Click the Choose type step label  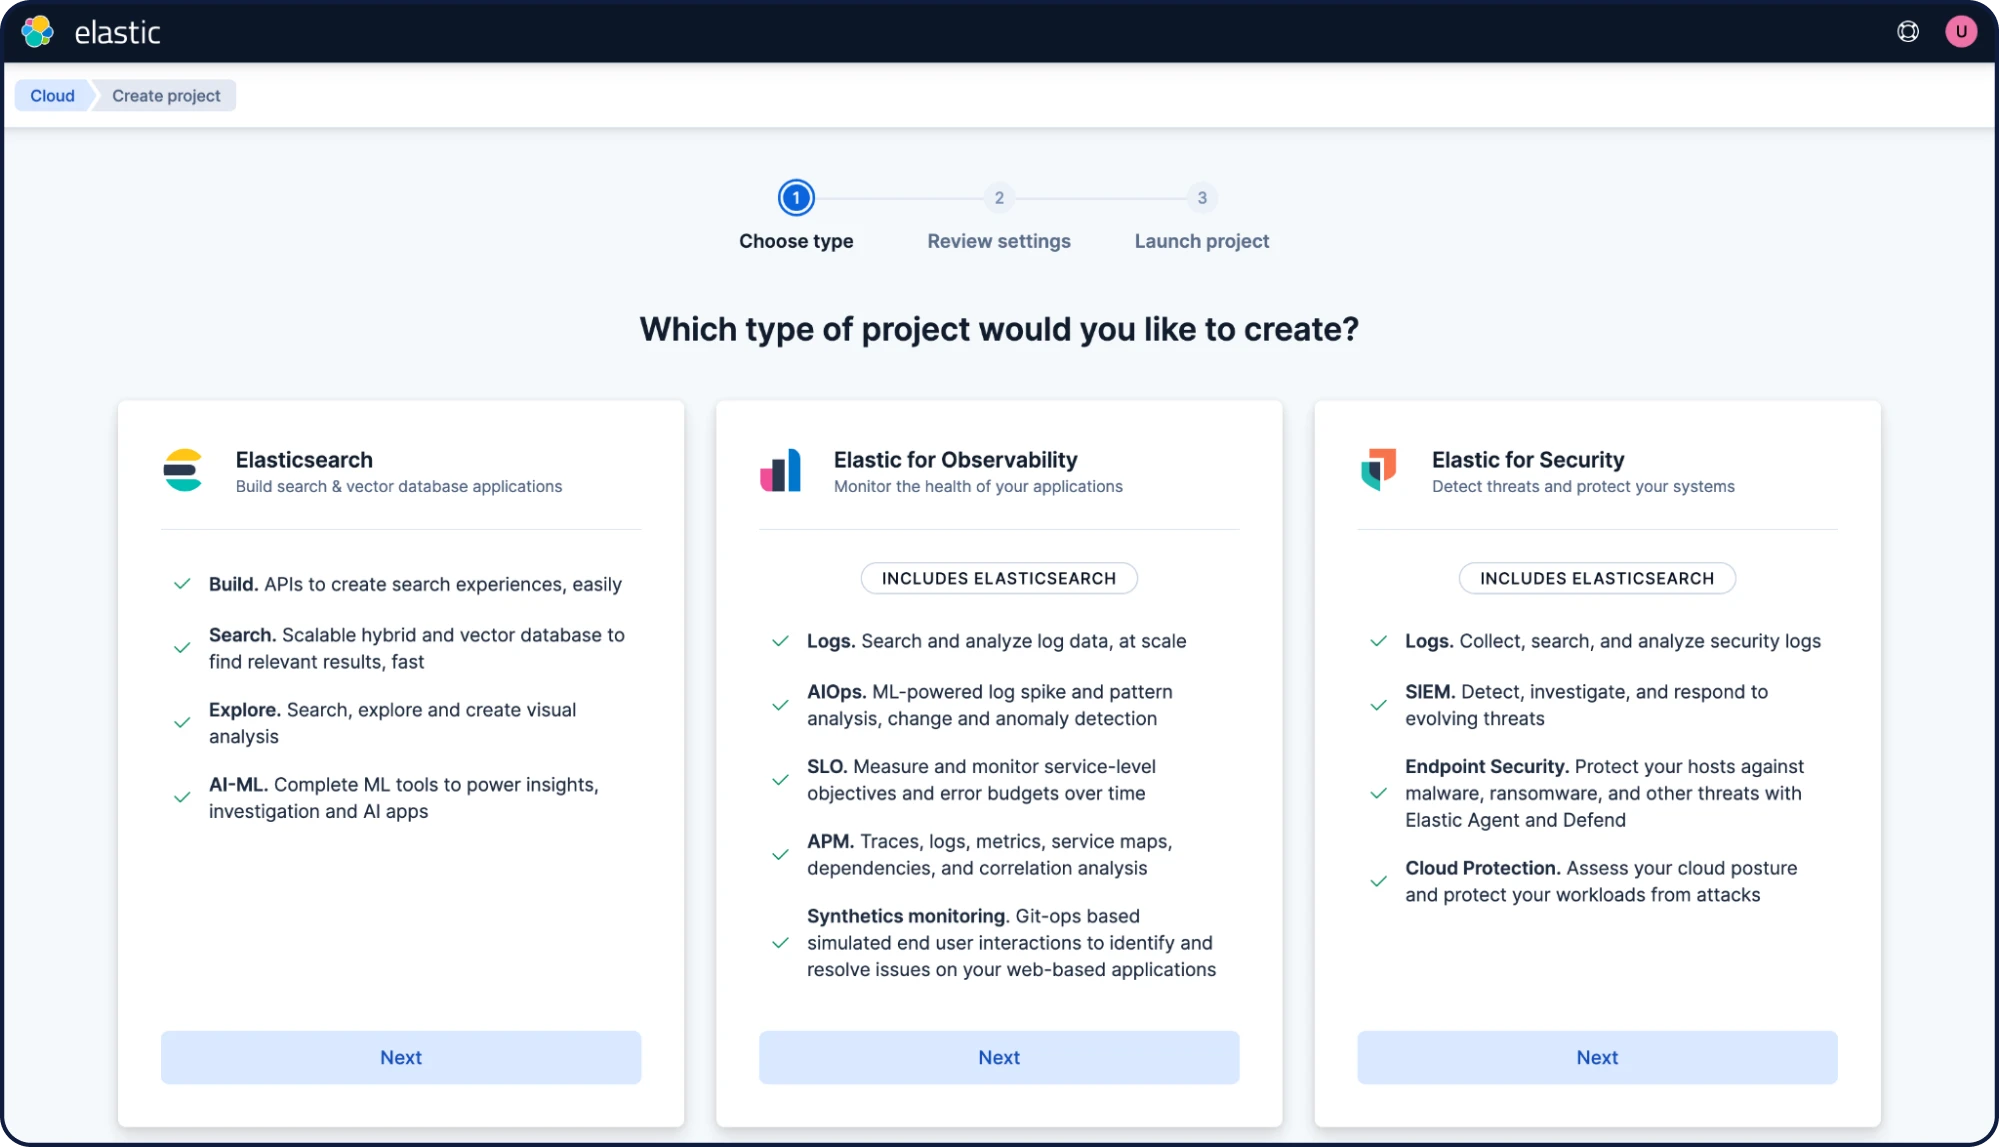click(x=796, y=241)
